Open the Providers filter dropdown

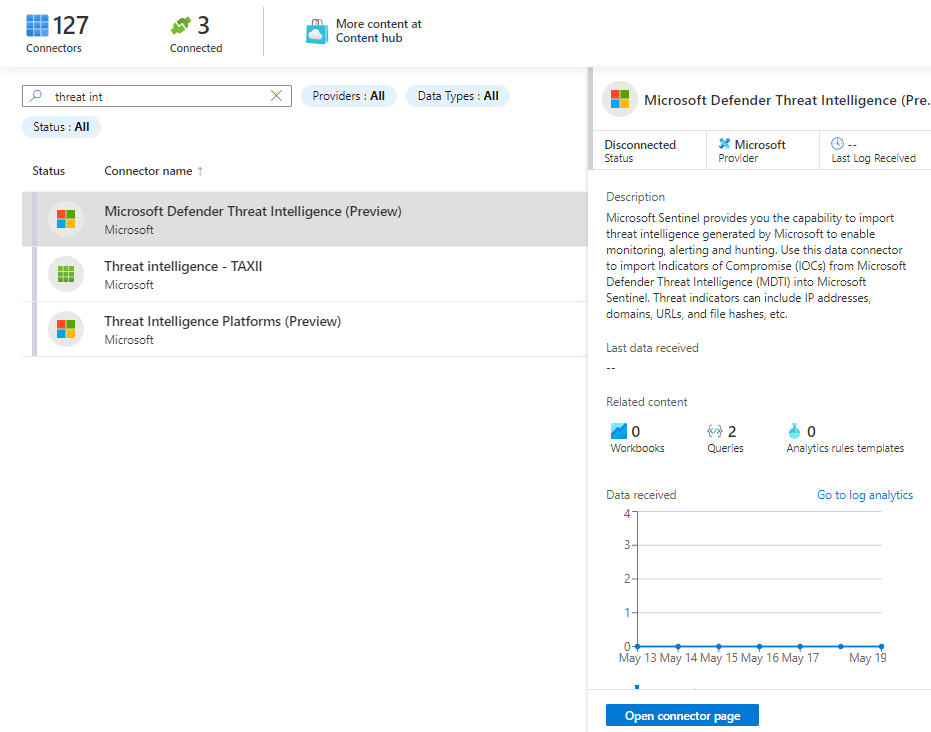[348, 96]
